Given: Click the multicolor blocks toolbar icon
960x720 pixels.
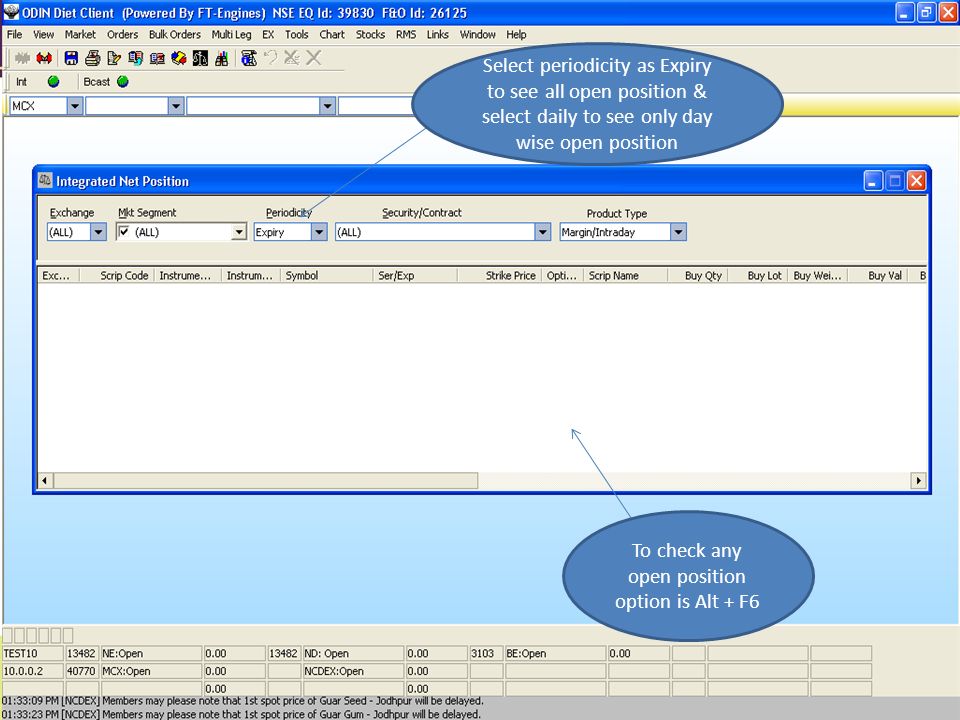Looking at the screenshot, I should pyautogui.click(x=179, y=58).
